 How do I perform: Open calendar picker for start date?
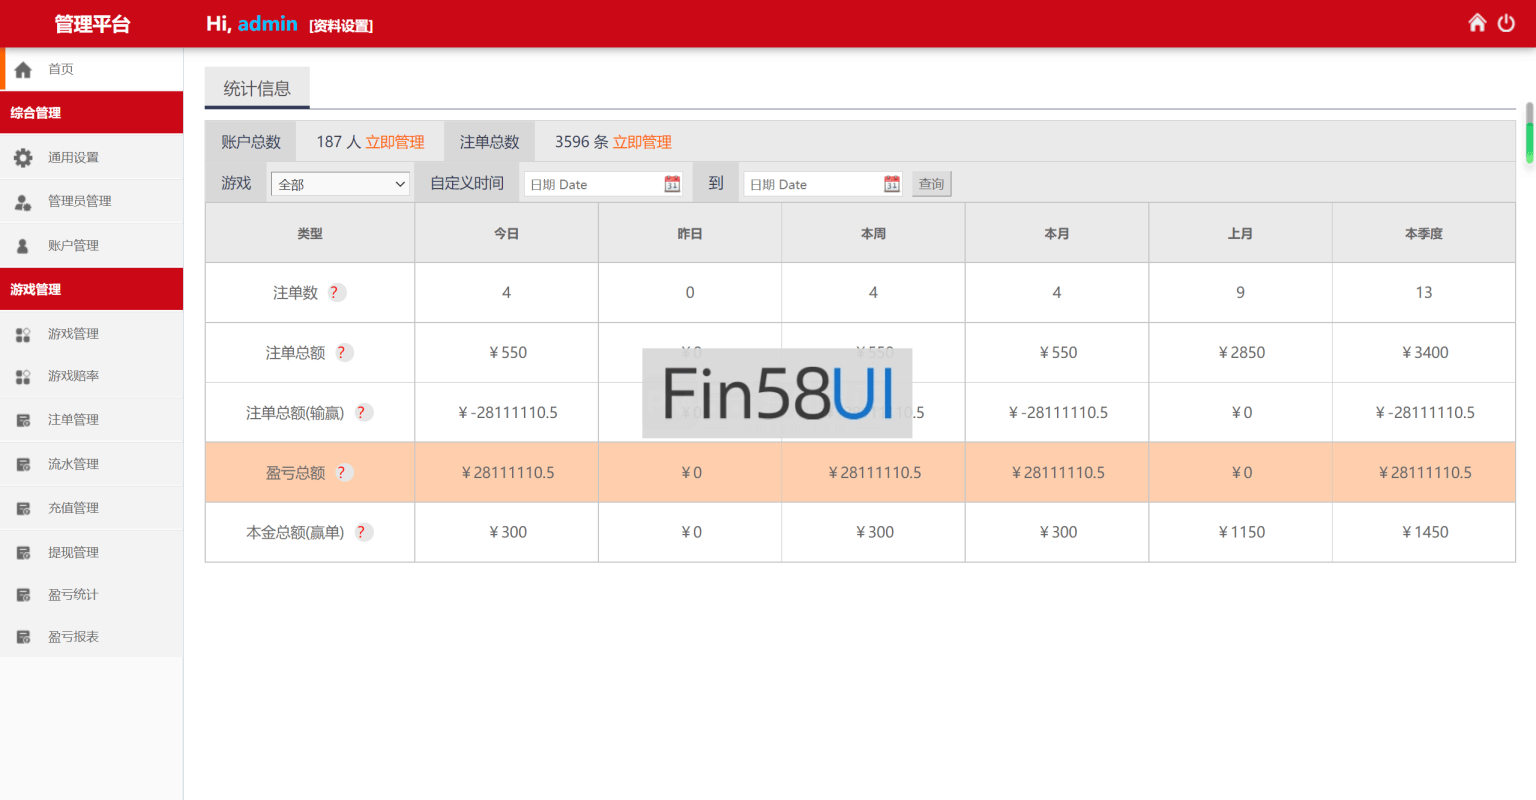point(672,184)
